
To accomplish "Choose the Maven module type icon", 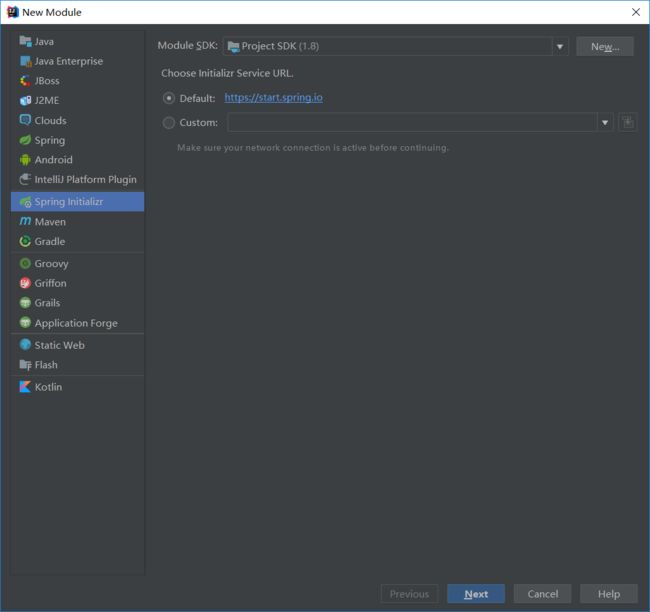I will point(26,222).
